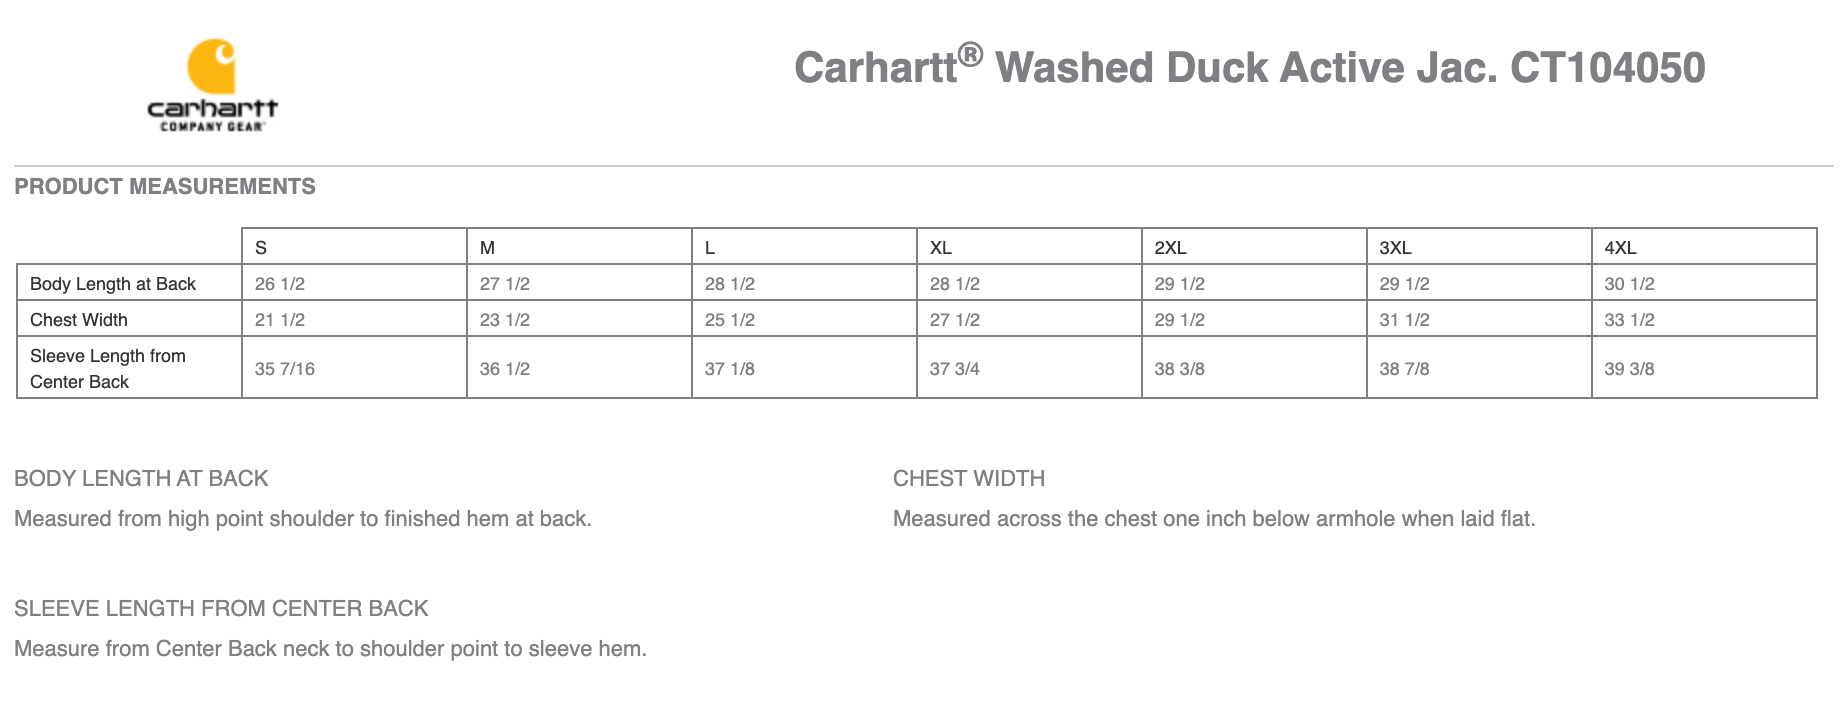Image resolution: width=1846 pixels, height=714 pixels.
Task: Click the 2XL size column header
Action: [1170, 248]
